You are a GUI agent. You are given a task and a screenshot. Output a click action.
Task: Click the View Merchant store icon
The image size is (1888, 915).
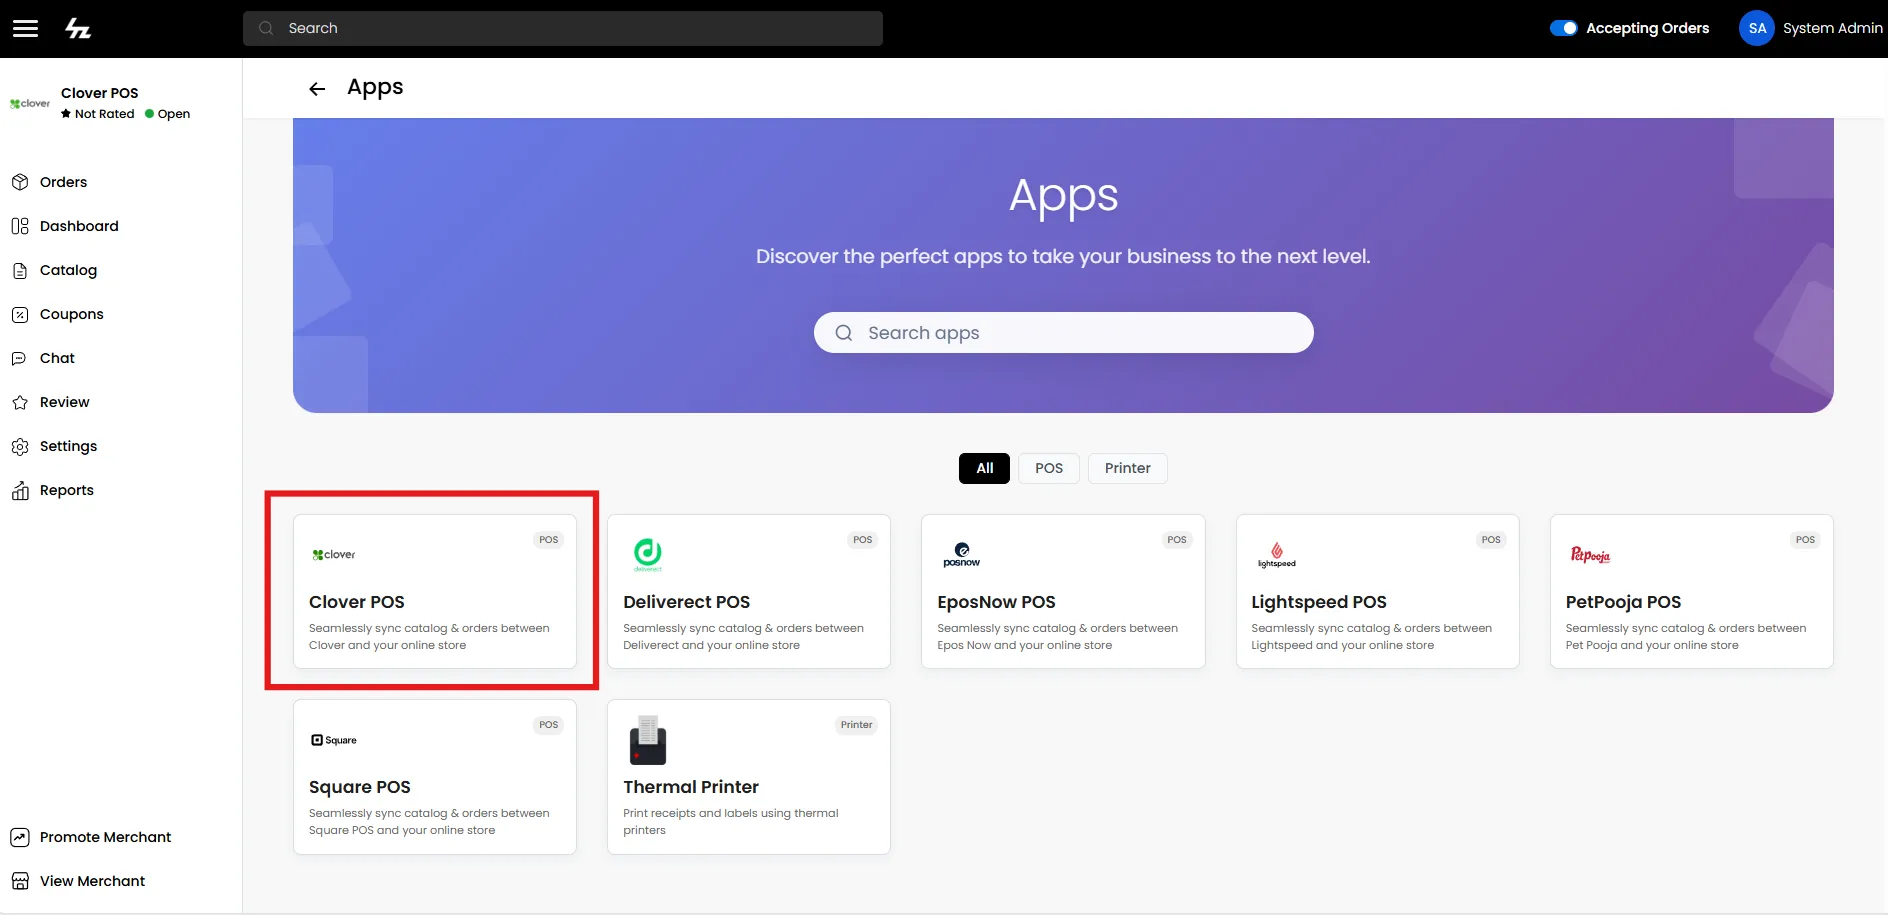pos(20,881)
